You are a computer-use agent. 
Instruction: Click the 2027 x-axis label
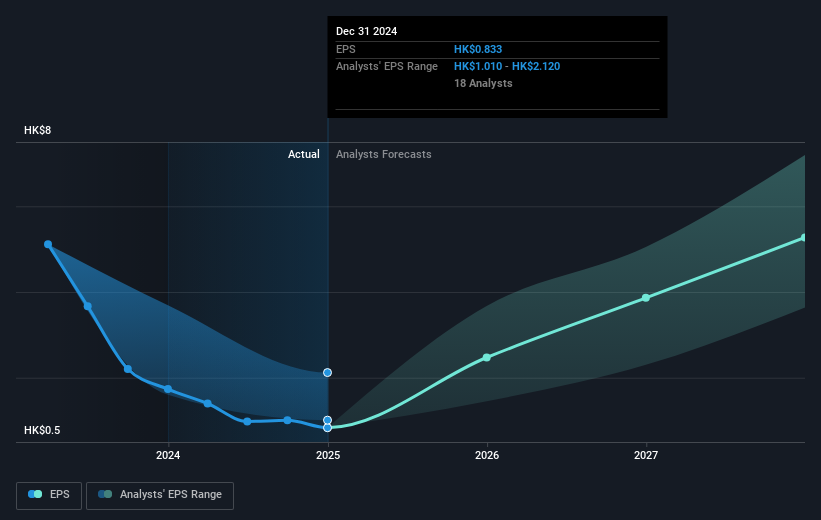[646, 455]
